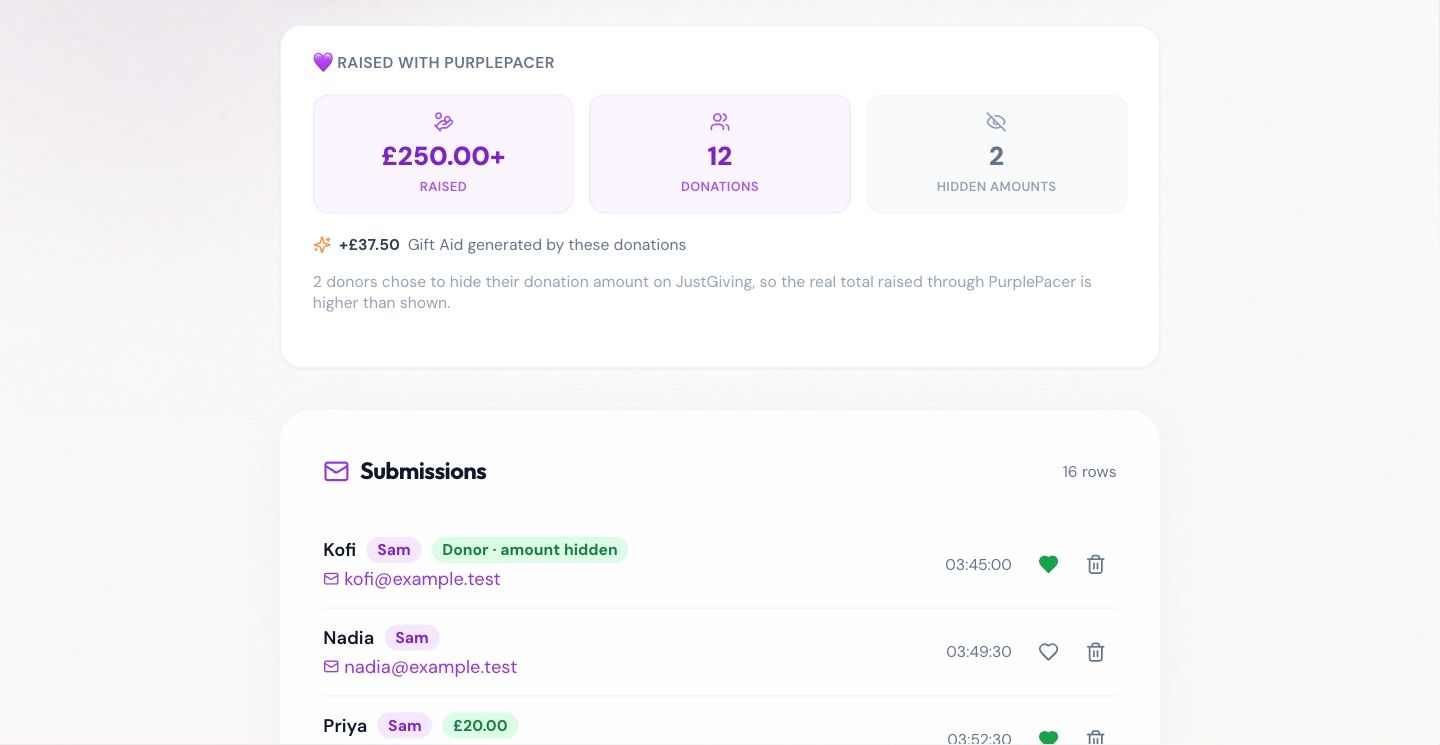Screen dimensions: 1440x745
Task: Click the £250.00+ raised amount
Action: (x=443, y=156)
